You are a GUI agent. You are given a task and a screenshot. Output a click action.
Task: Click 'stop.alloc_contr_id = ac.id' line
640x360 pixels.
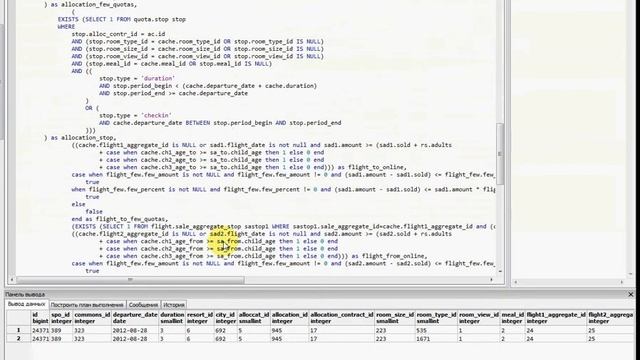pyautogui.click(x=118, y=34)
